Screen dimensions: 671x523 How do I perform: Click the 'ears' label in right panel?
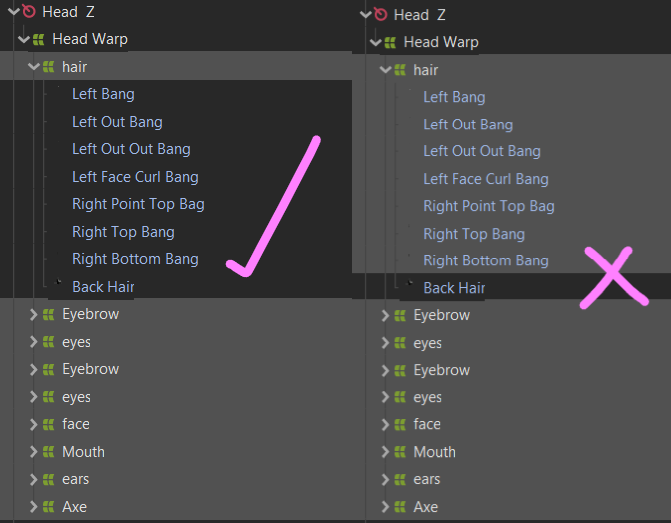tap(427, 479)
